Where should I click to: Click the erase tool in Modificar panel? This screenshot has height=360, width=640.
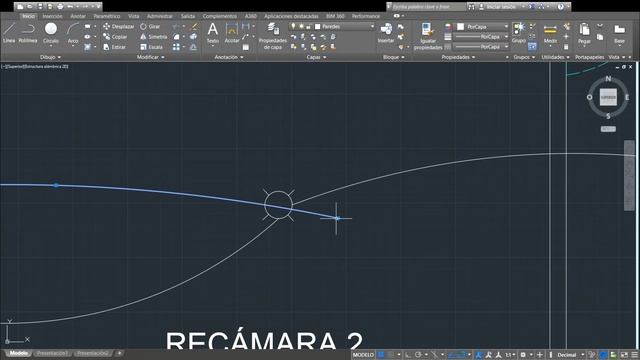pyautogui.click(x=195, y=27)
